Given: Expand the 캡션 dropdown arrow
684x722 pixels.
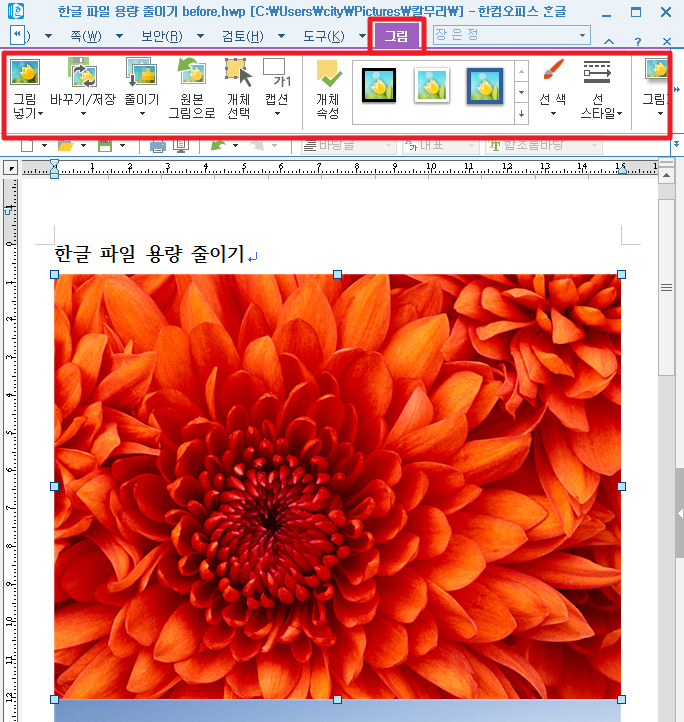Looking at the screenshot, I should point(277,113).
